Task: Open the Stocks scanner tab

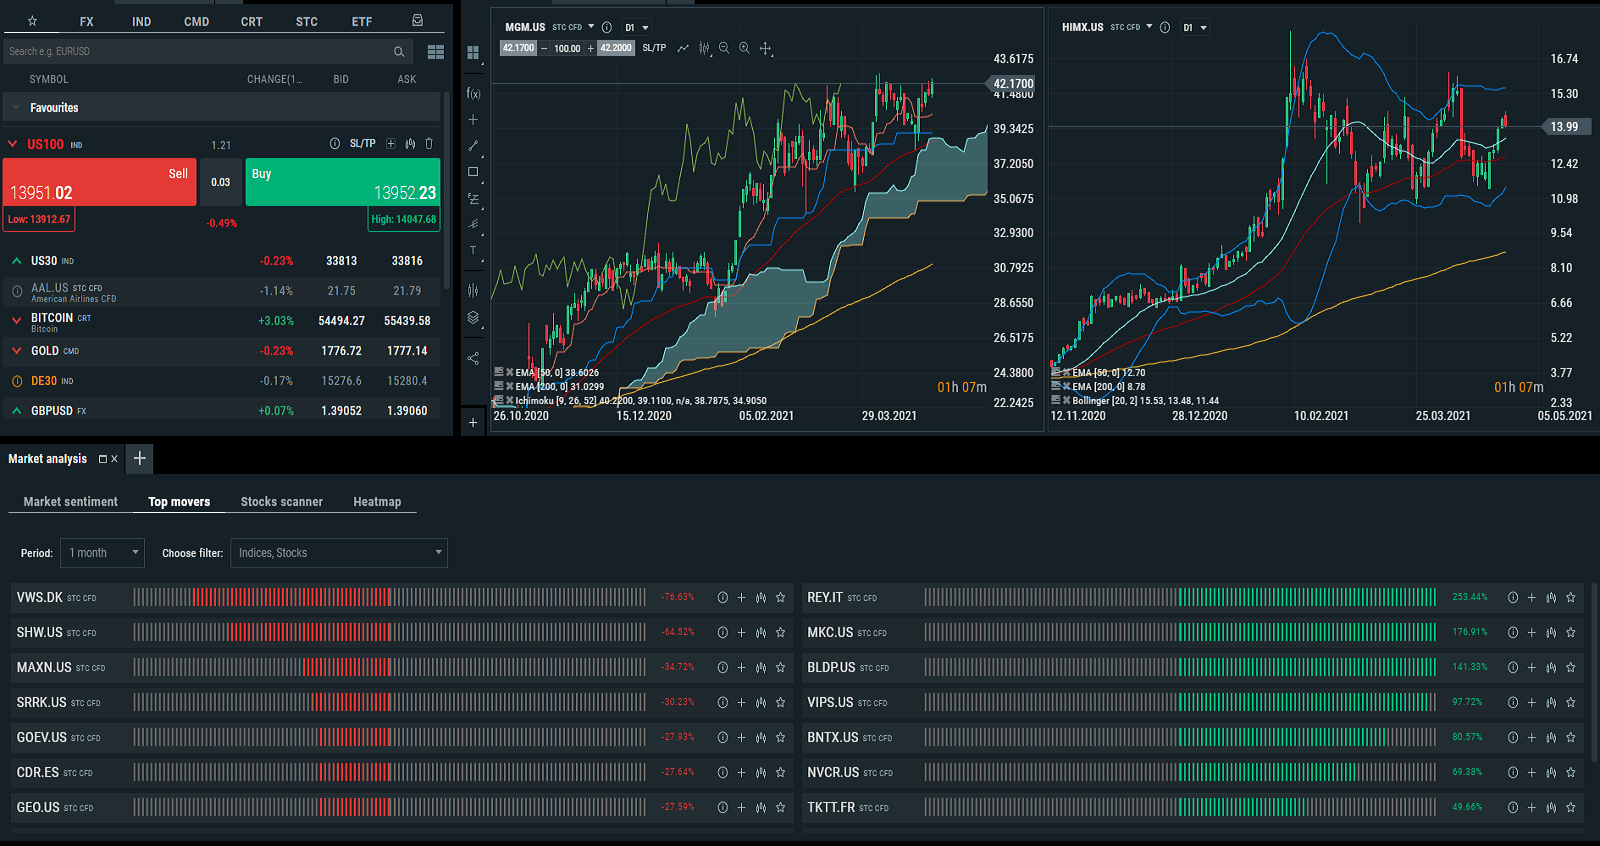Action: (282, 502)
